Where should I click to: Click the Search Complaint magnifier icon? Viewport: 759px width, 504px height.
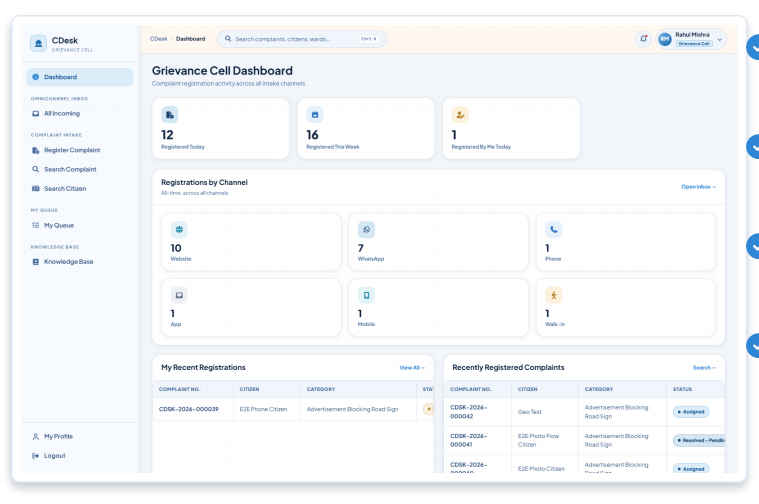click(35, 169)
